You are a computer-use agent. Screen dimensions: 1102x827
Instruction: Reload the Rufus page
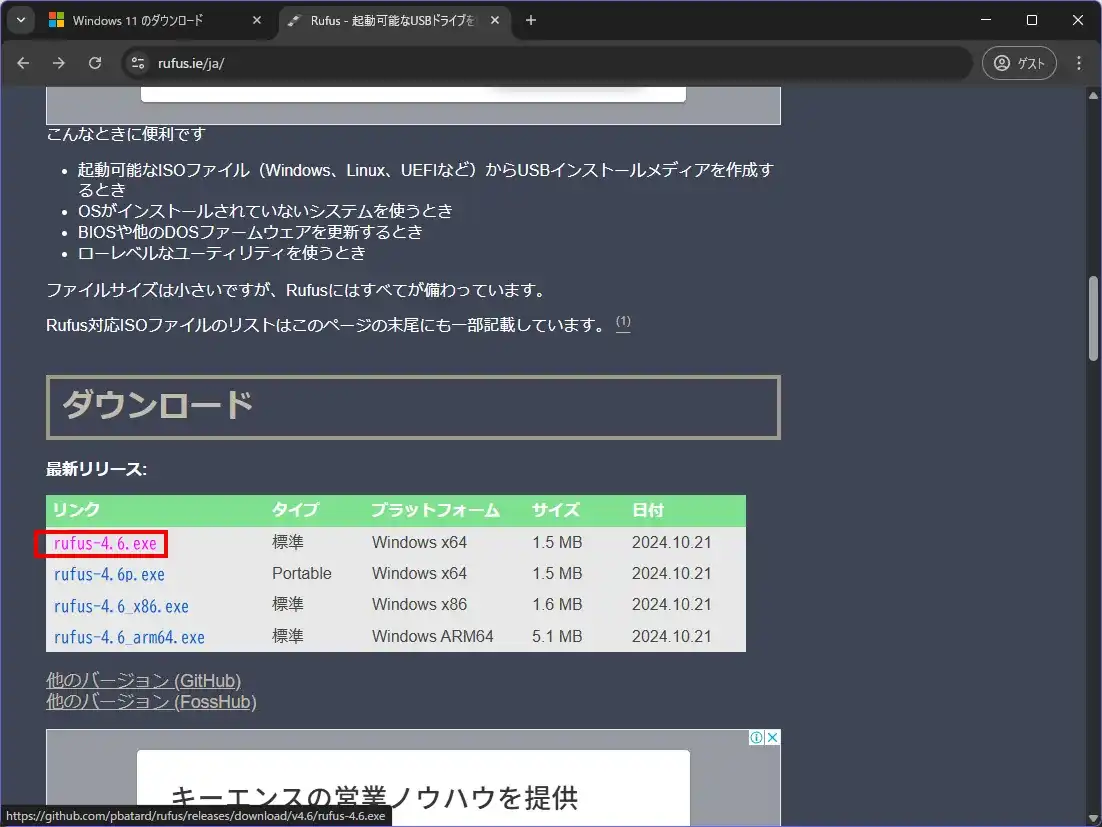click(95, 63)
